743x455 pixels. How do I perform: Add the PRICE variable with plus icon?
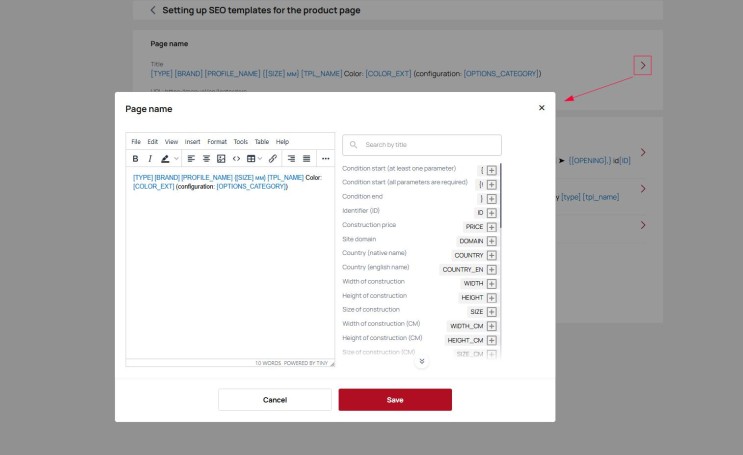pyautogui.click(x=492, y=227)
